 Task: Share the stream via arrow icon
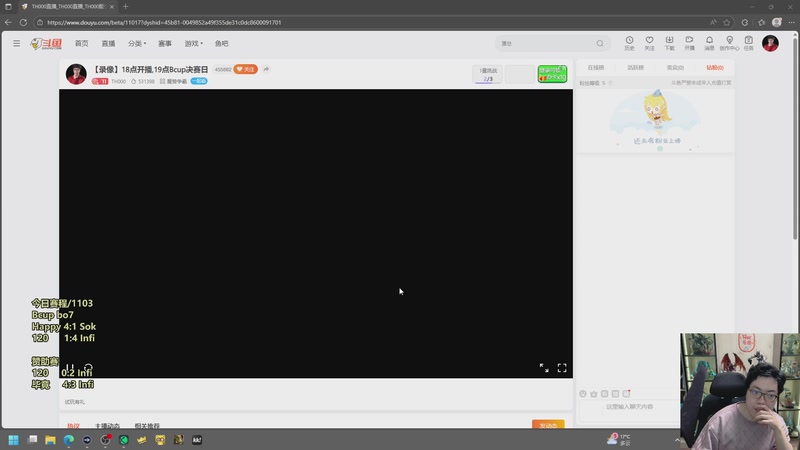(x=266, y=69)
